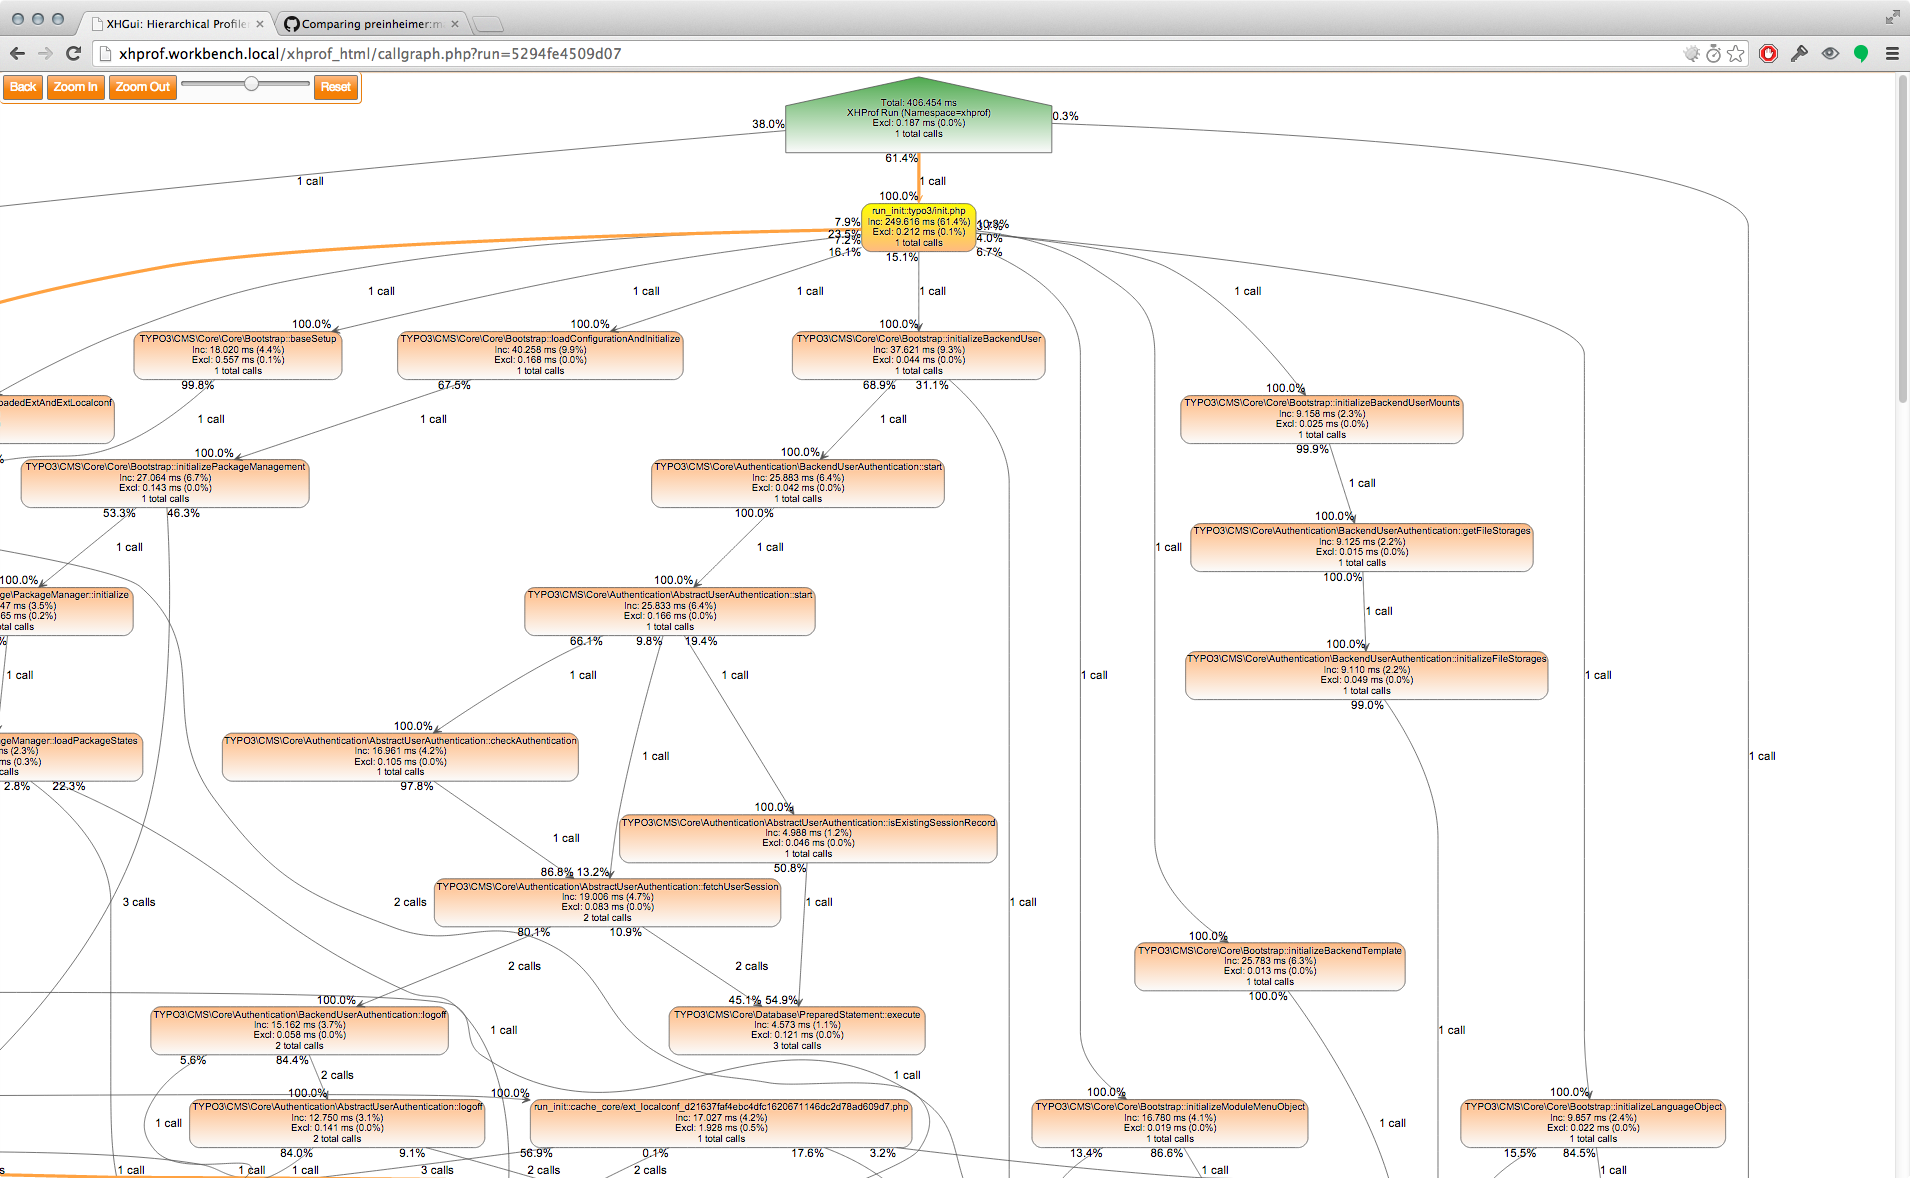Click the Bootstrap::initializeBackendUser node
The height and width of the screenshot is (1178, 1910).
coord(918,355)
